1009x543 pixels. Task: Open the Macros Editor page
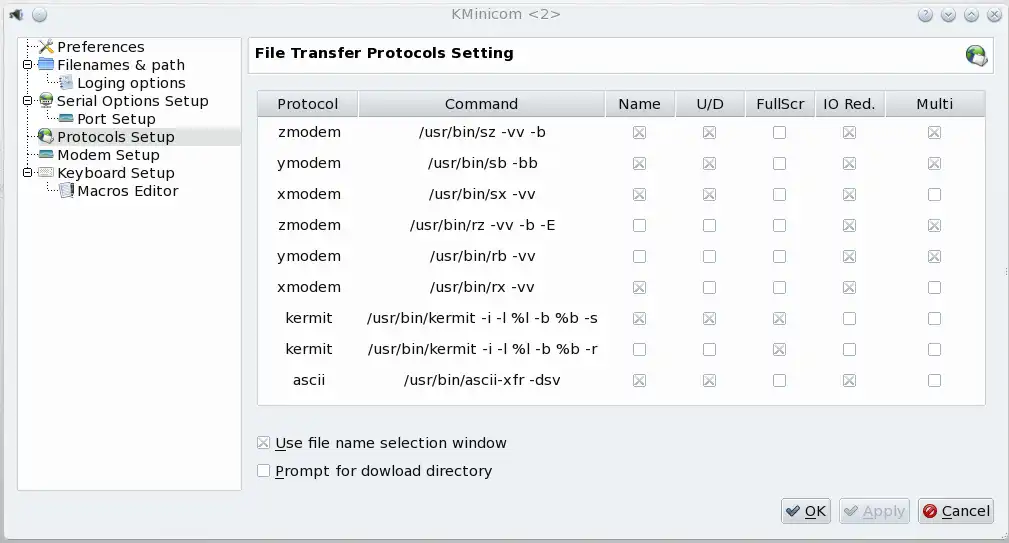[128, 191]
